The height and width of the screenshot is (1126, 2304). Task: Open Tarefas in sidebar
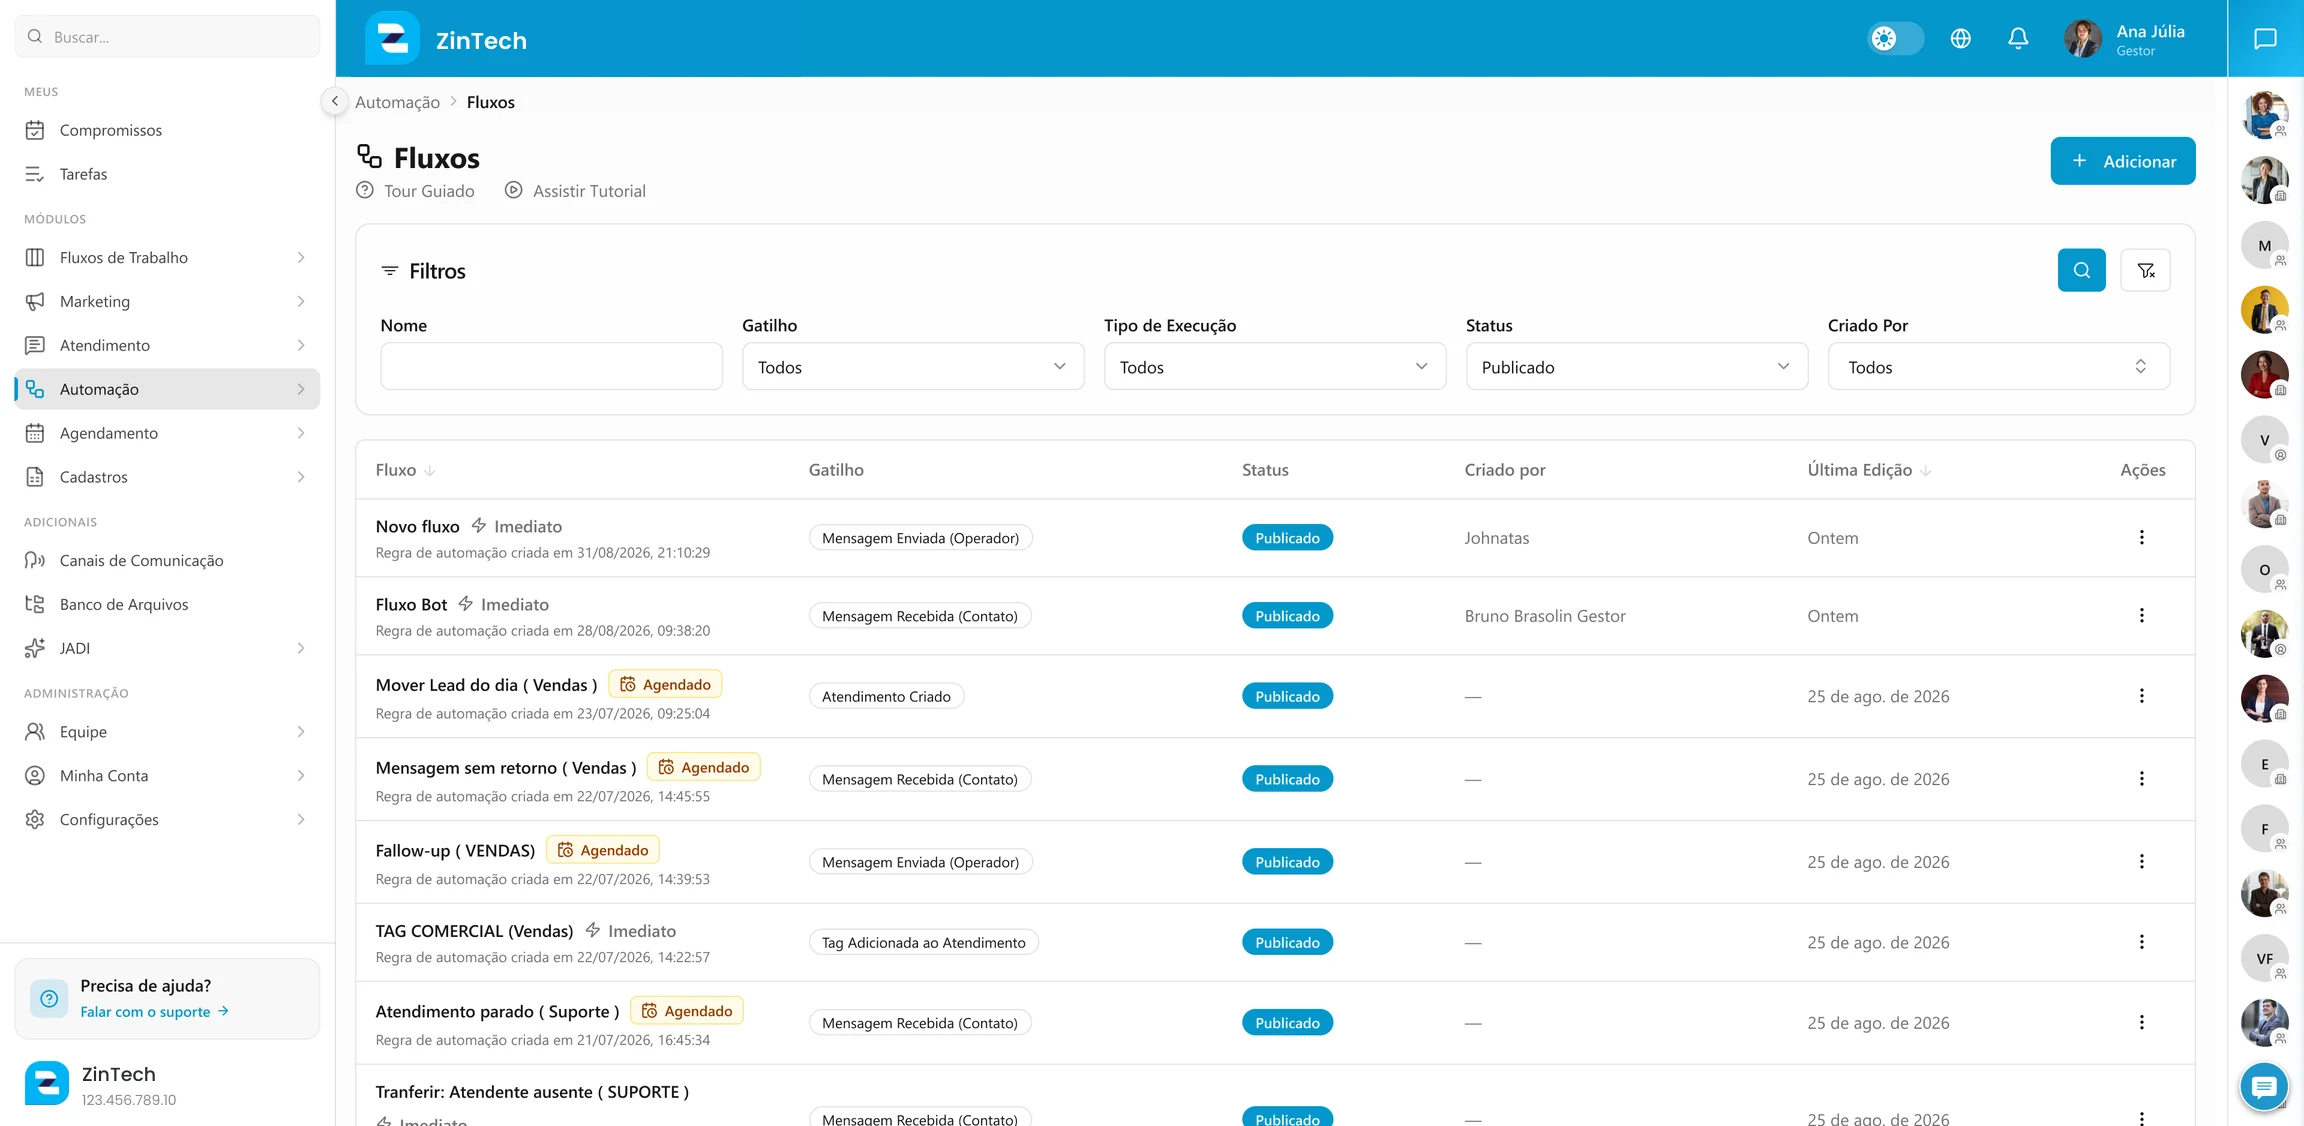point(167,174)
